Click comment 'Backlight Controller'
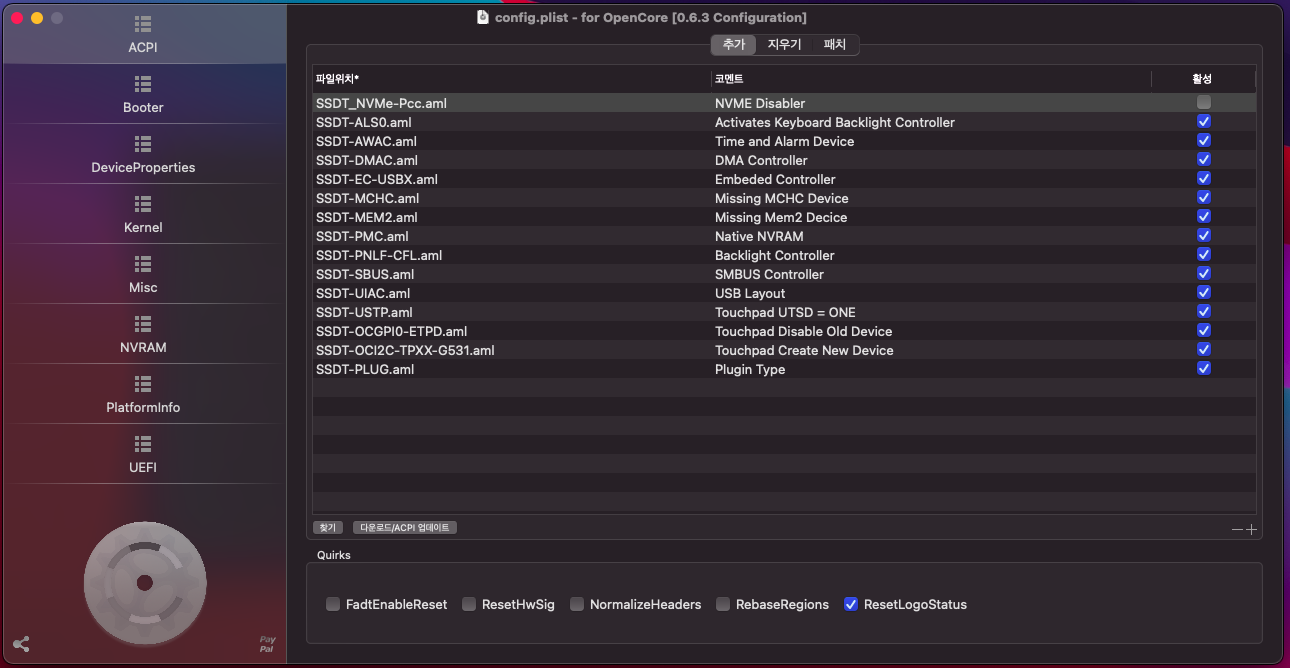Screen dimensions: 1290x668 point(775,255)
